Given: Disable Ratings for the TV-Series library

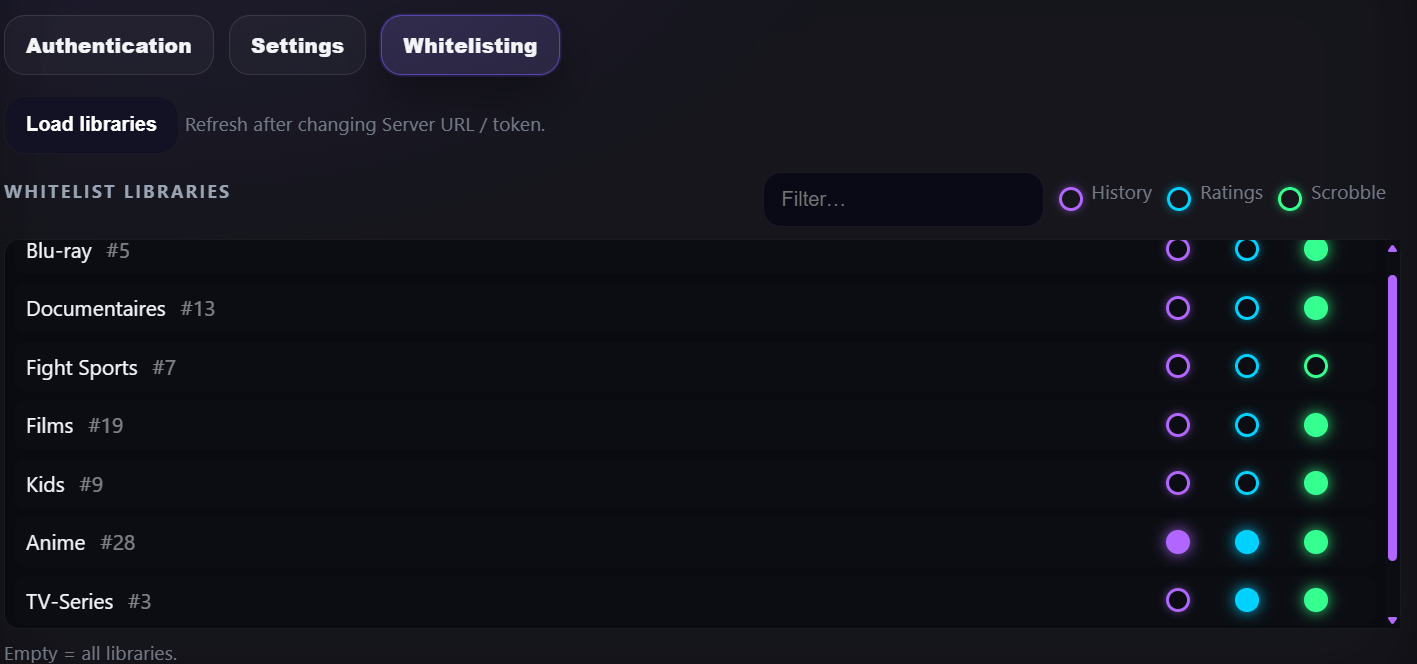Looking at the screenshot, I should click(x=1246, y=600).
